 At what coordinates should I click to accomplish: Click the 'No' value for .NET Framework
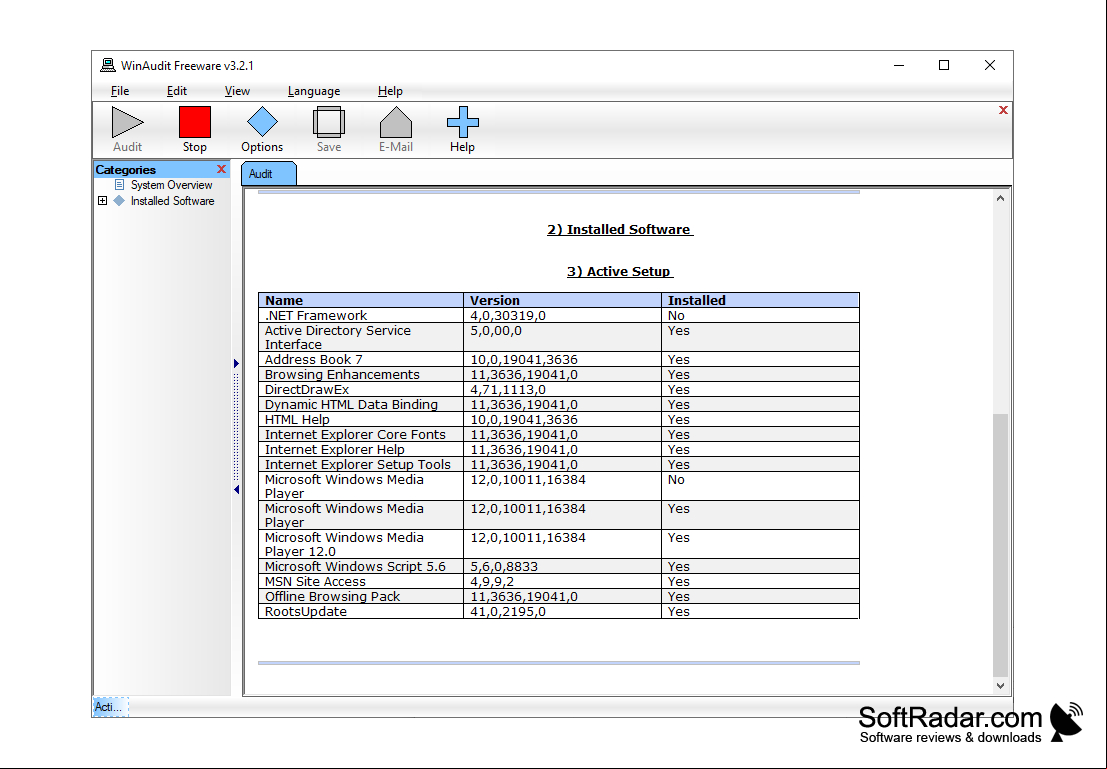(x=676, y=316)
